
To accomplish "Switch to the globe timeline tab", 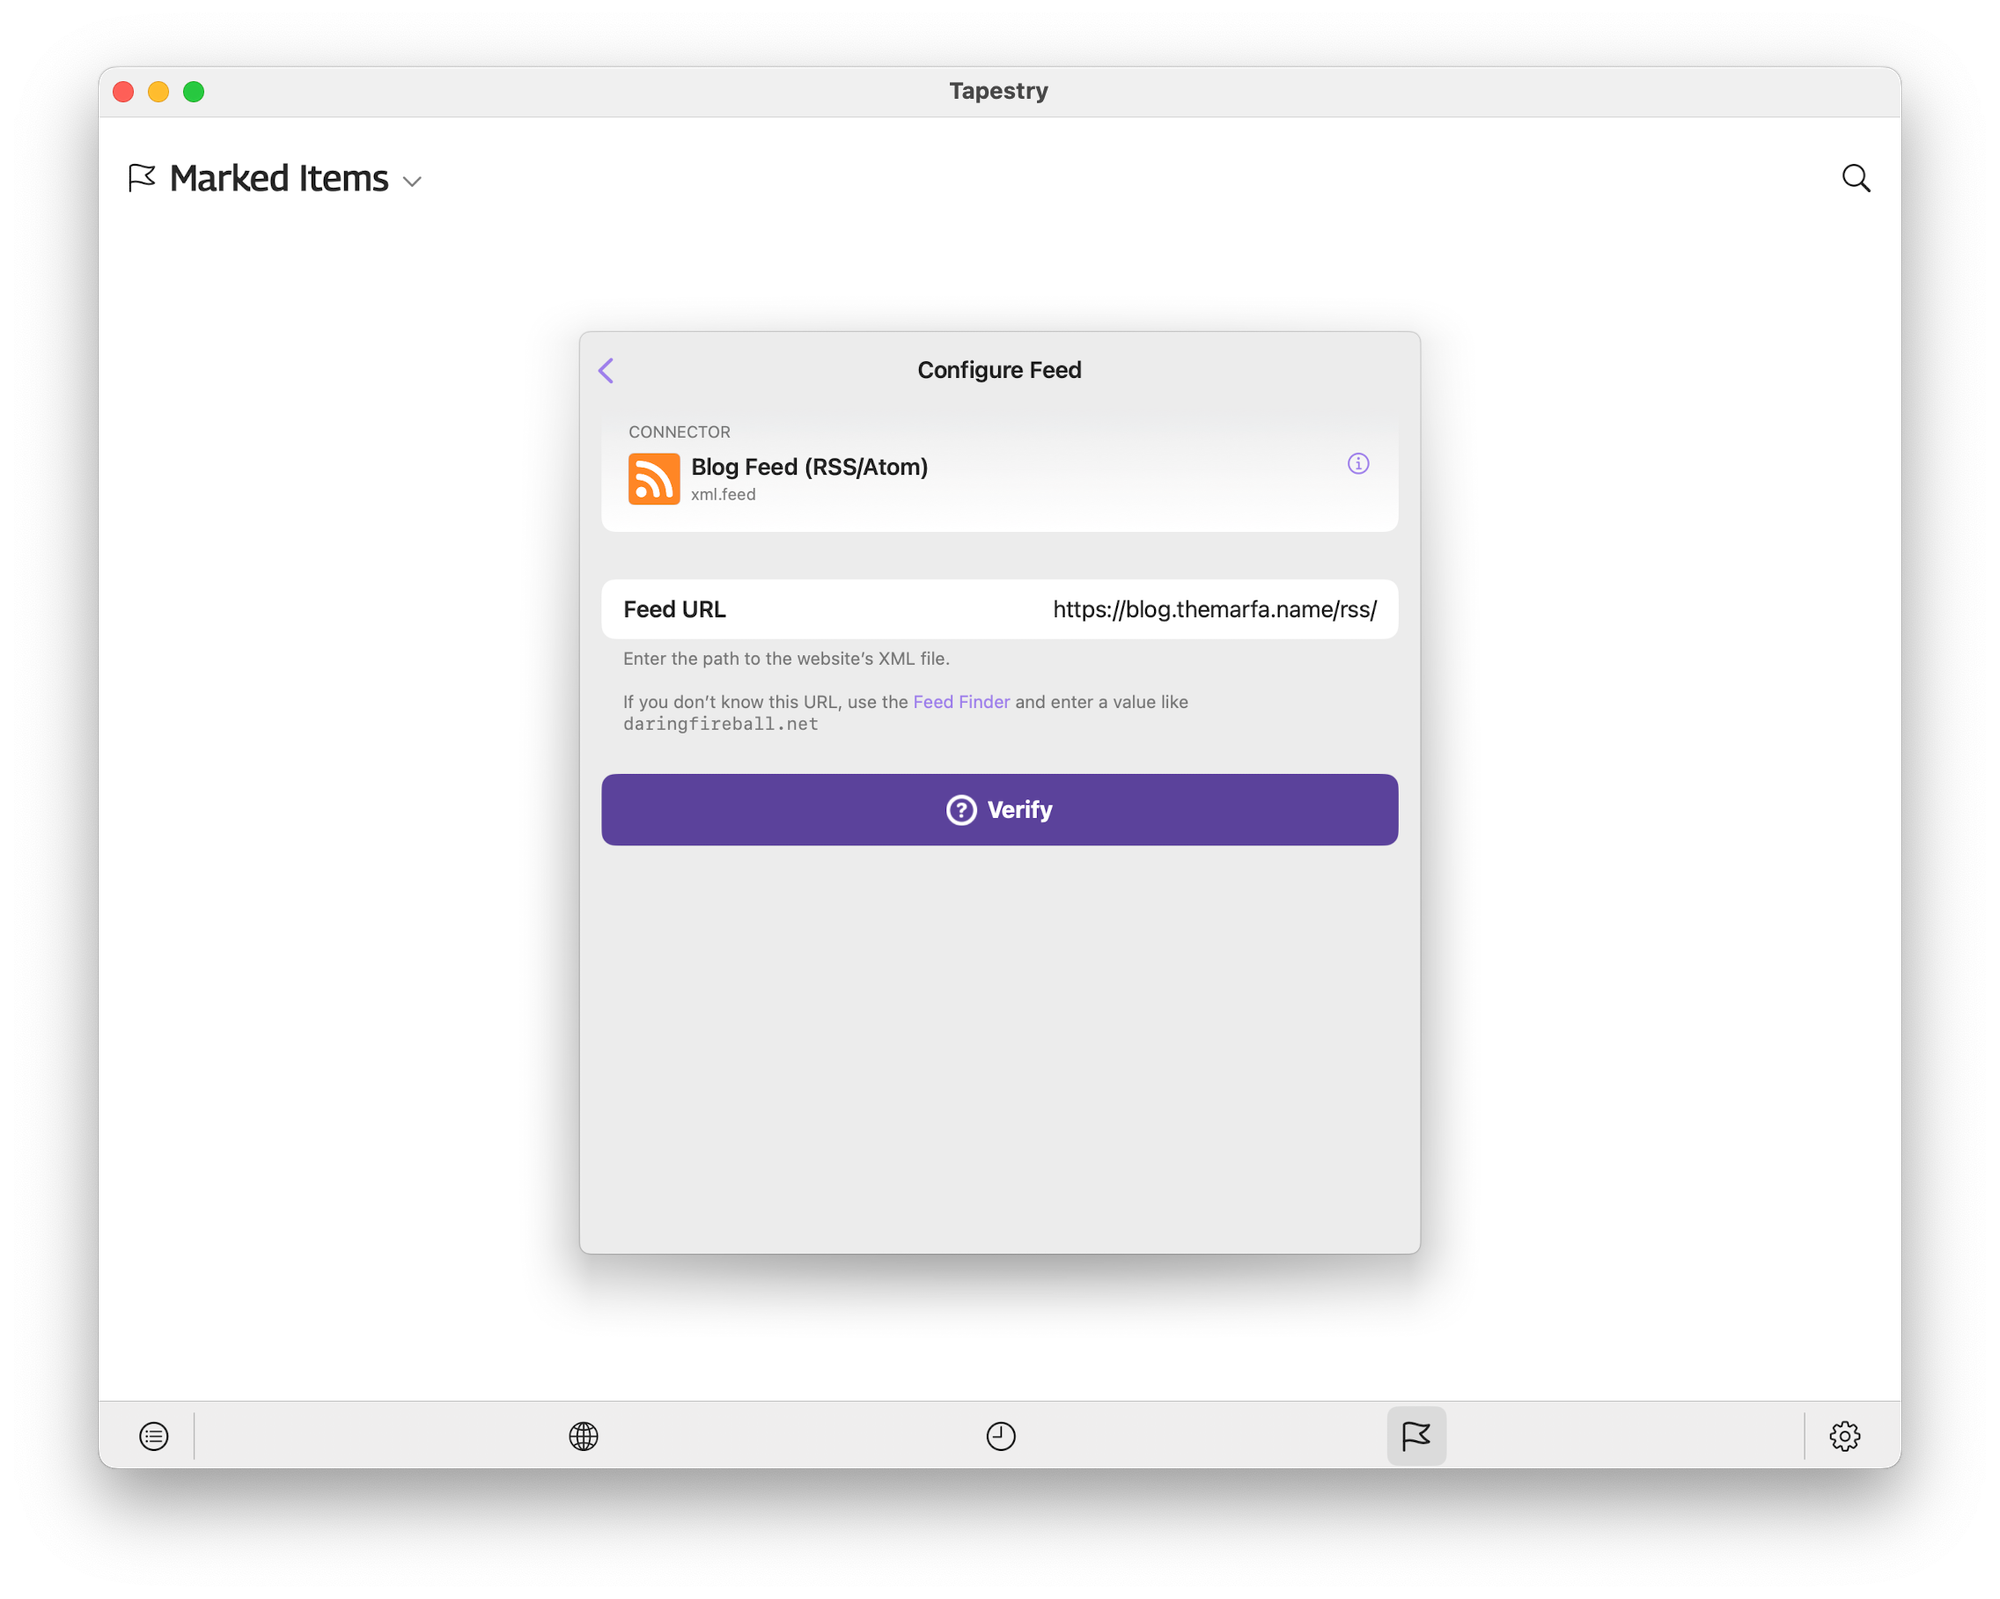I will [x=583, y=1436].
